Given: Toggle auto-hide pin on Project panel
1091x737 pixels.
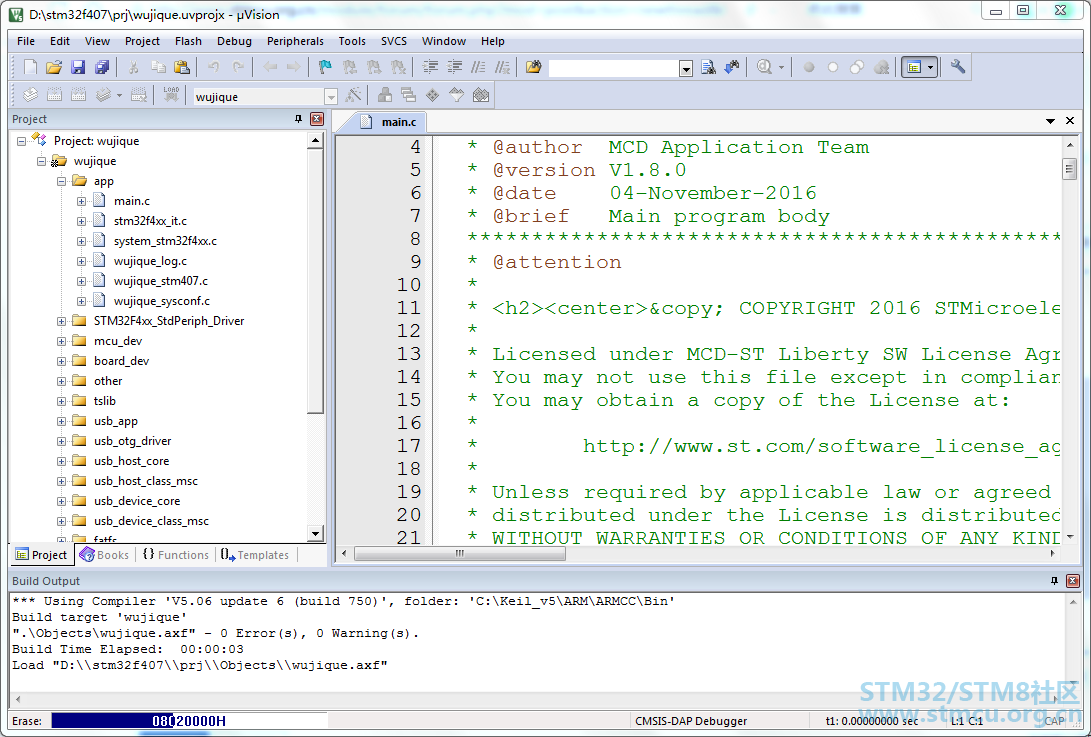Looking at the screenshot, I should click(x=298, y=119).
